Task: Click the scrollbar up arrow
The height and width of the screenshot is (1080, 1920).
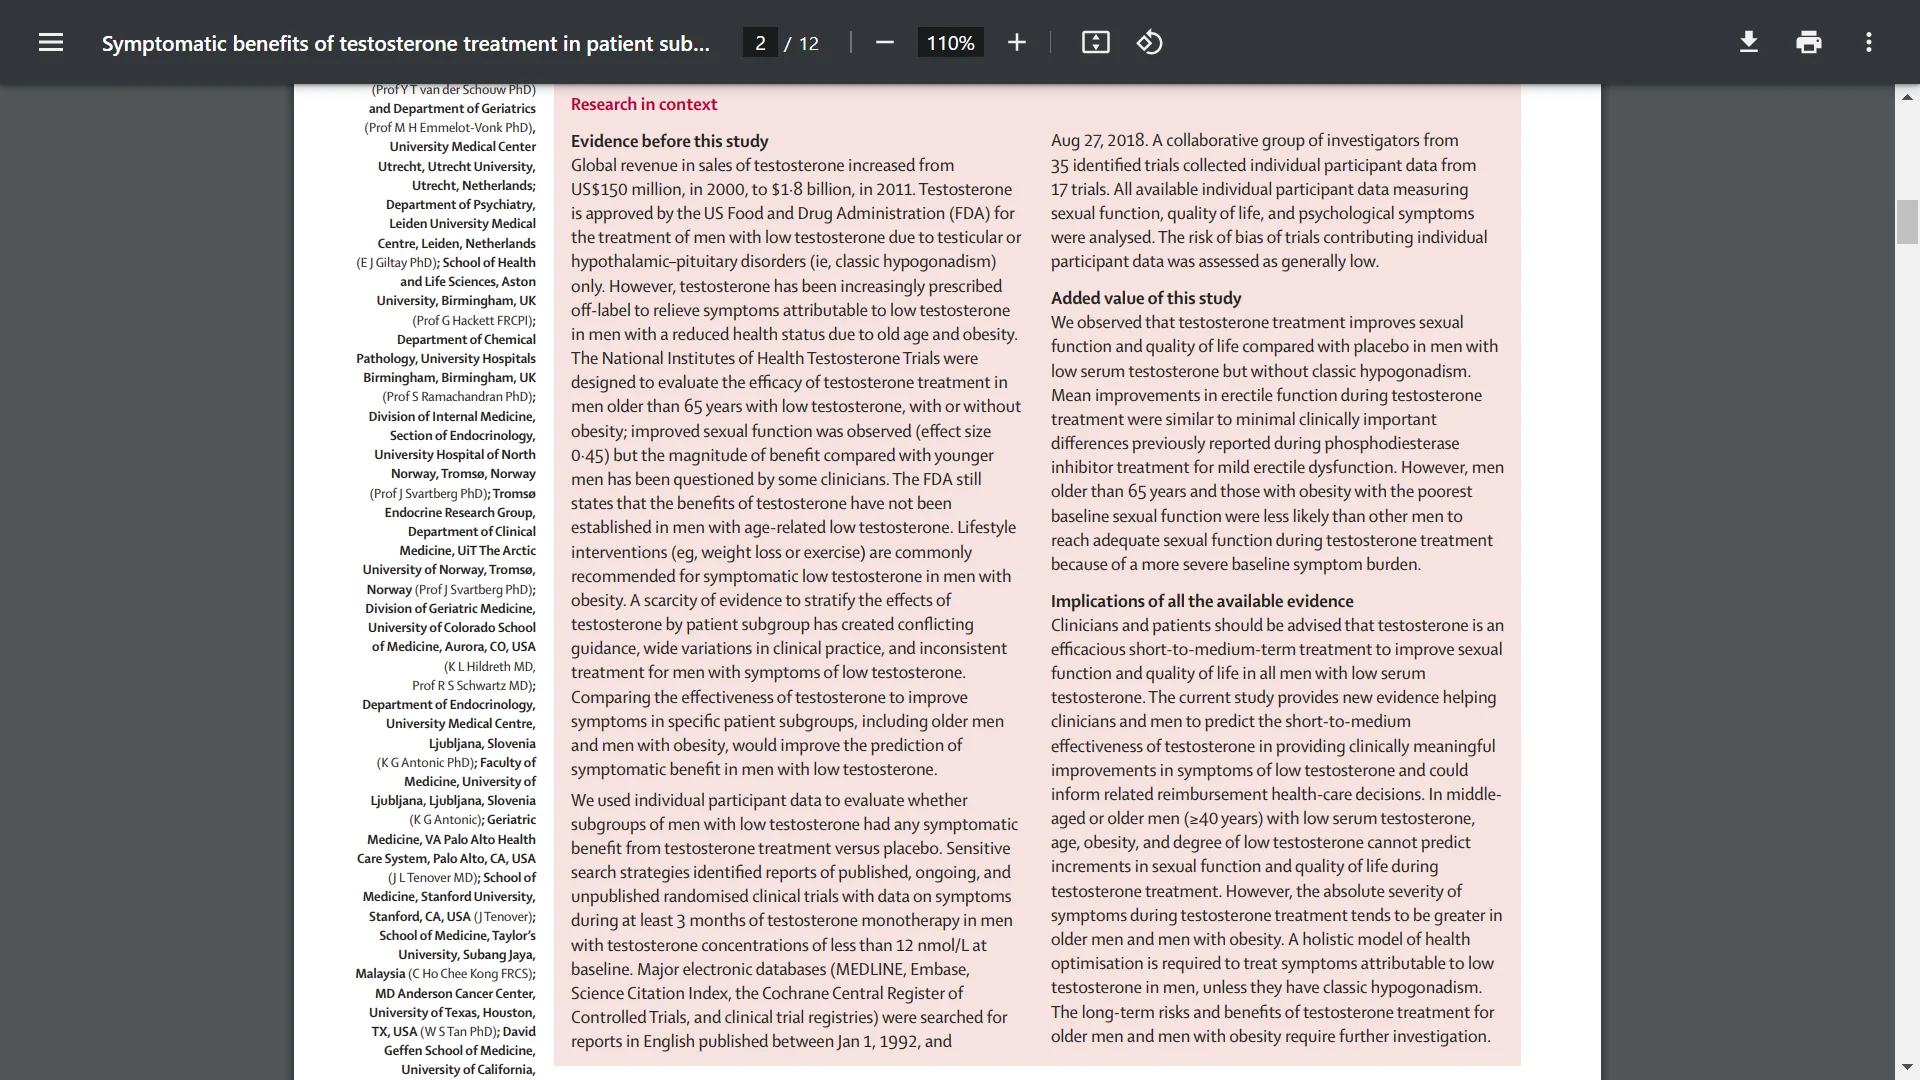Action: (1907, 97)
